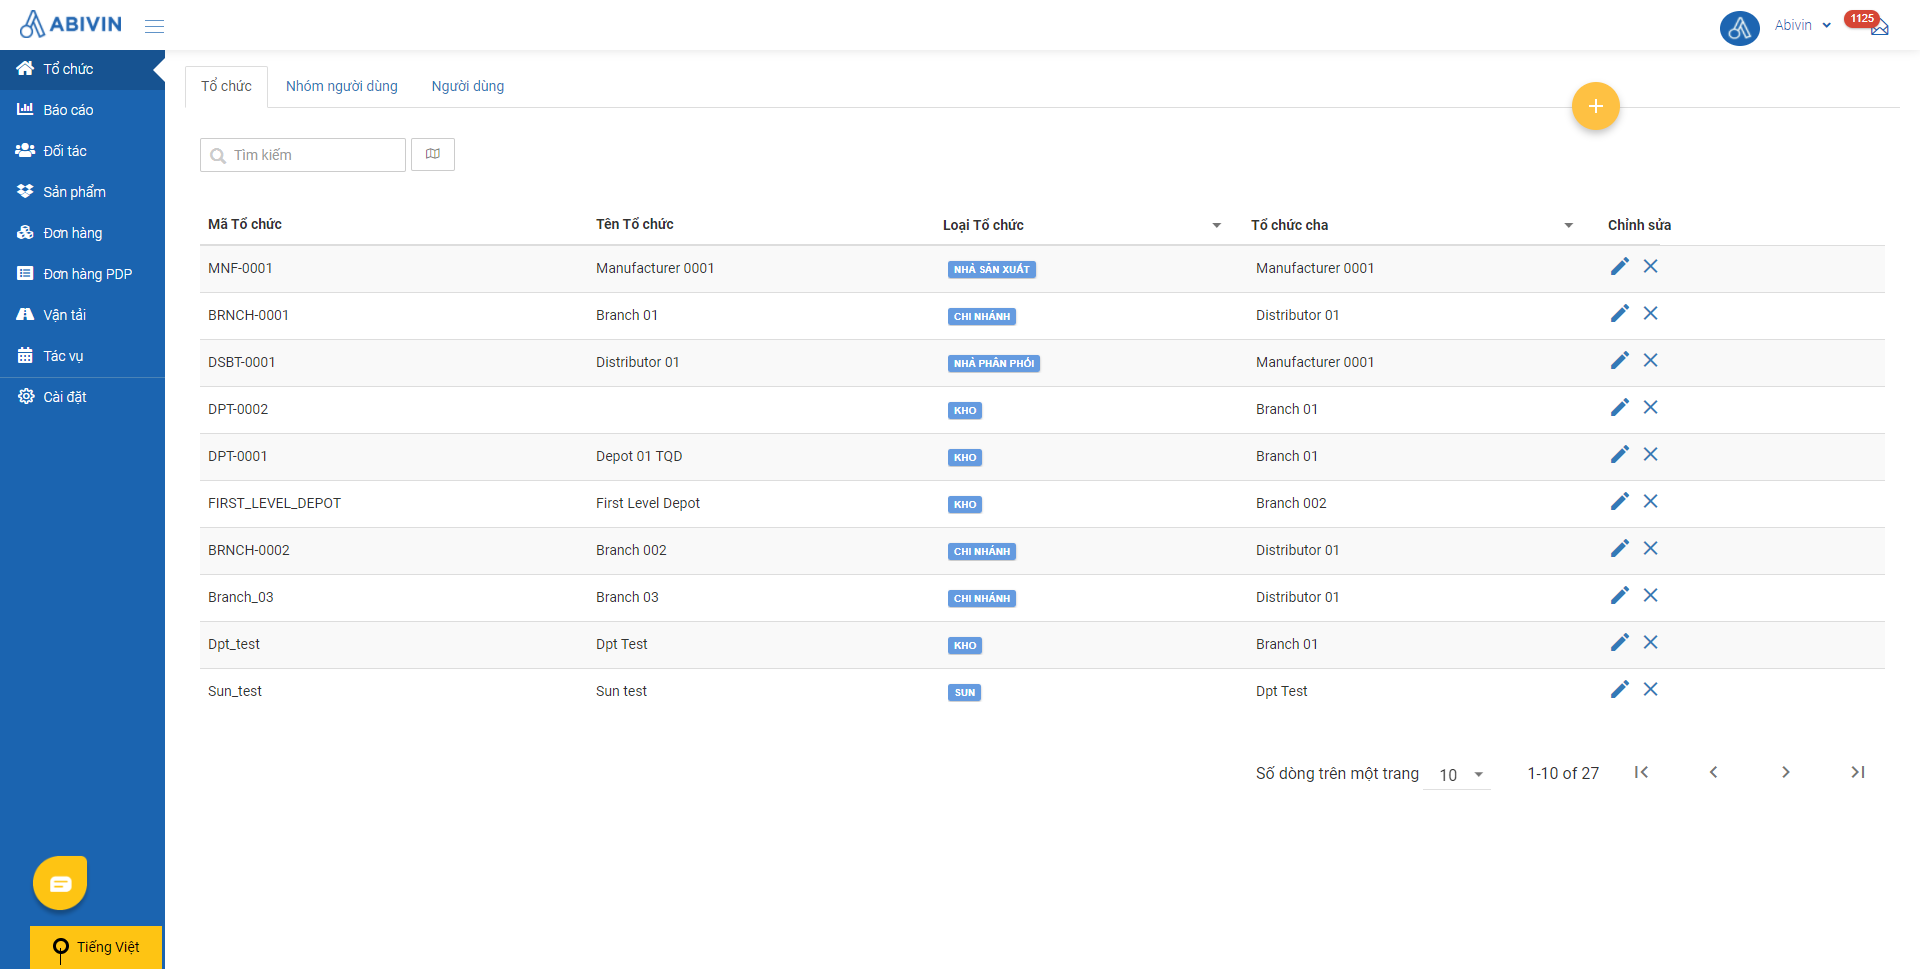Delete the Branch_03 row with the X icon
Screen dimensions: 1920x969
[1651, 595]
